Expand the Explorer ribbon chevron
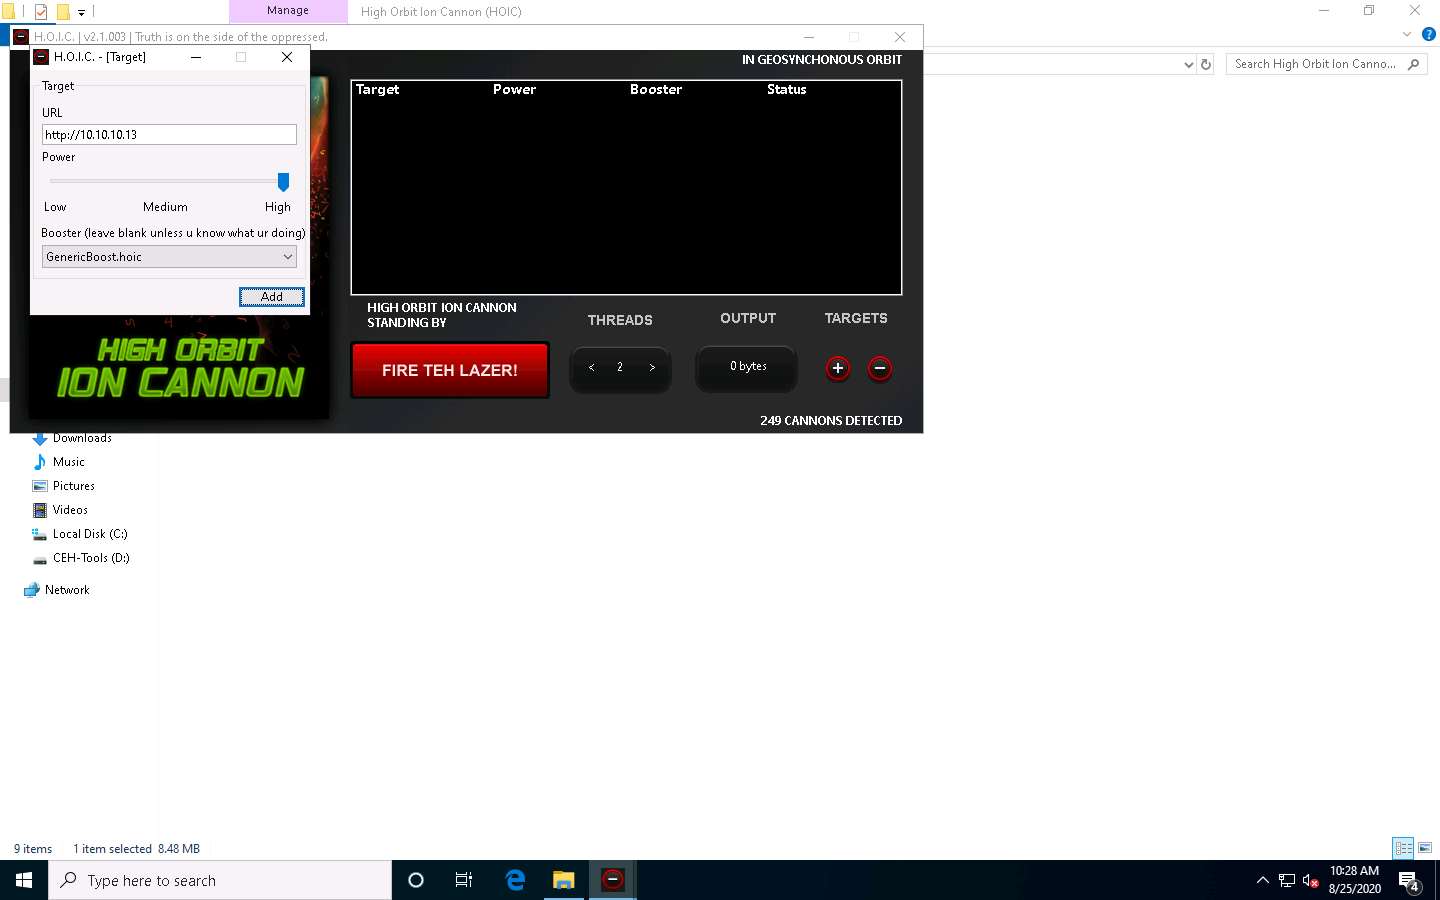The image size is (1440, 900). 1407,34
